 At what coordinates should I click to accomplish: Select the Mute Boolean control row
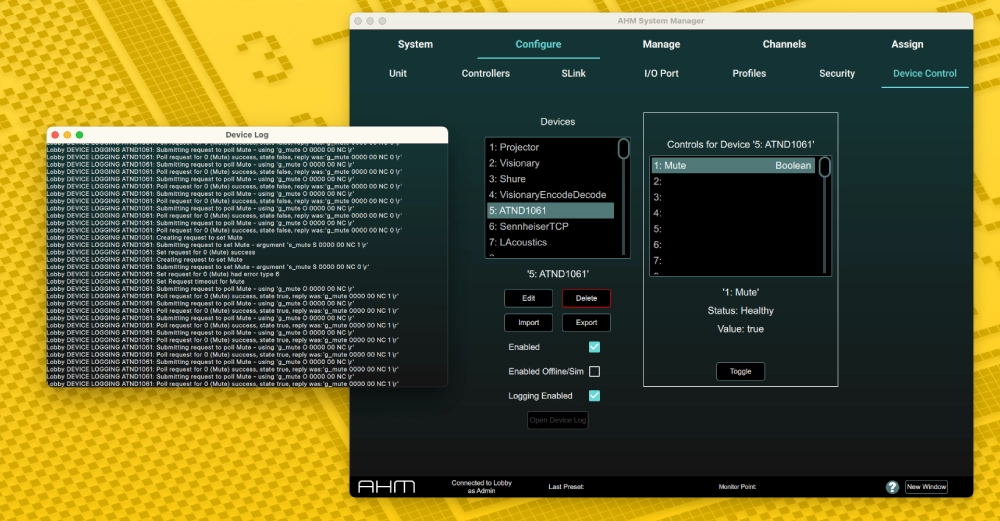(733, 166)
